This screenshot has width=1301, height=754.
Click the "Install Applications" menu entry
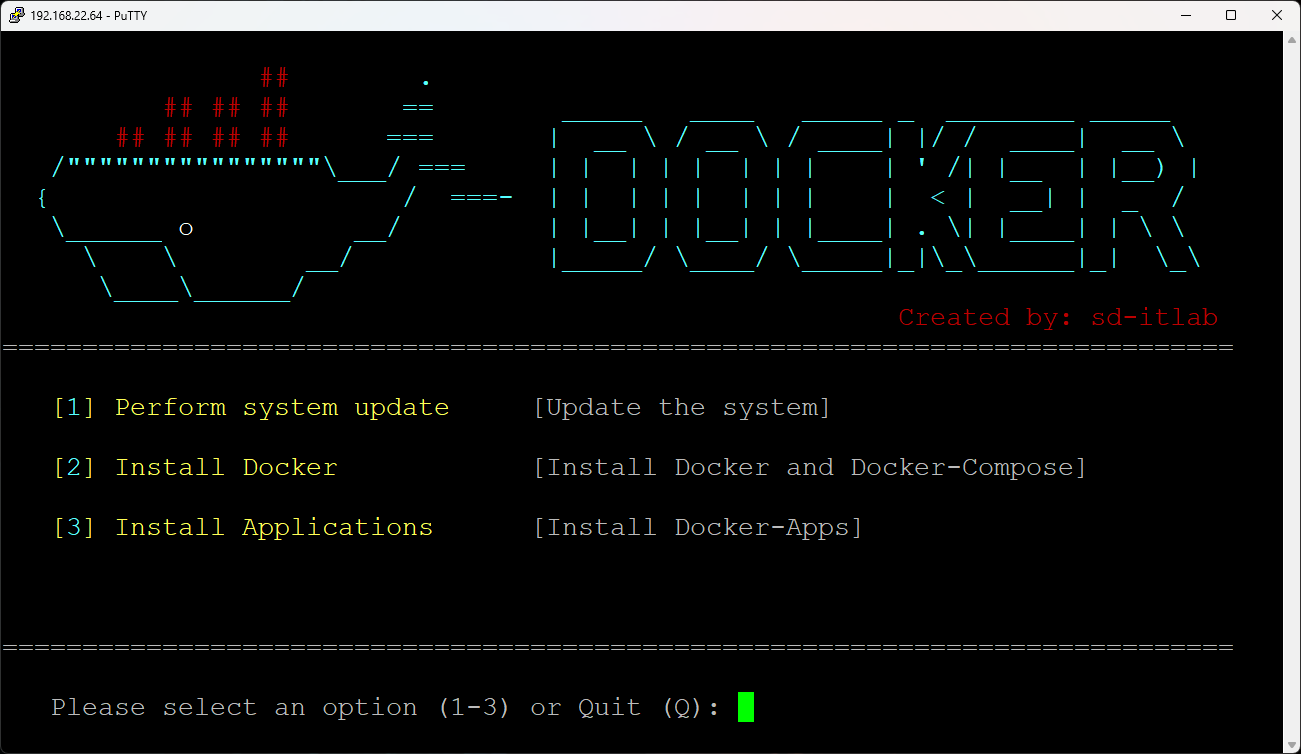tap(274, 528)
